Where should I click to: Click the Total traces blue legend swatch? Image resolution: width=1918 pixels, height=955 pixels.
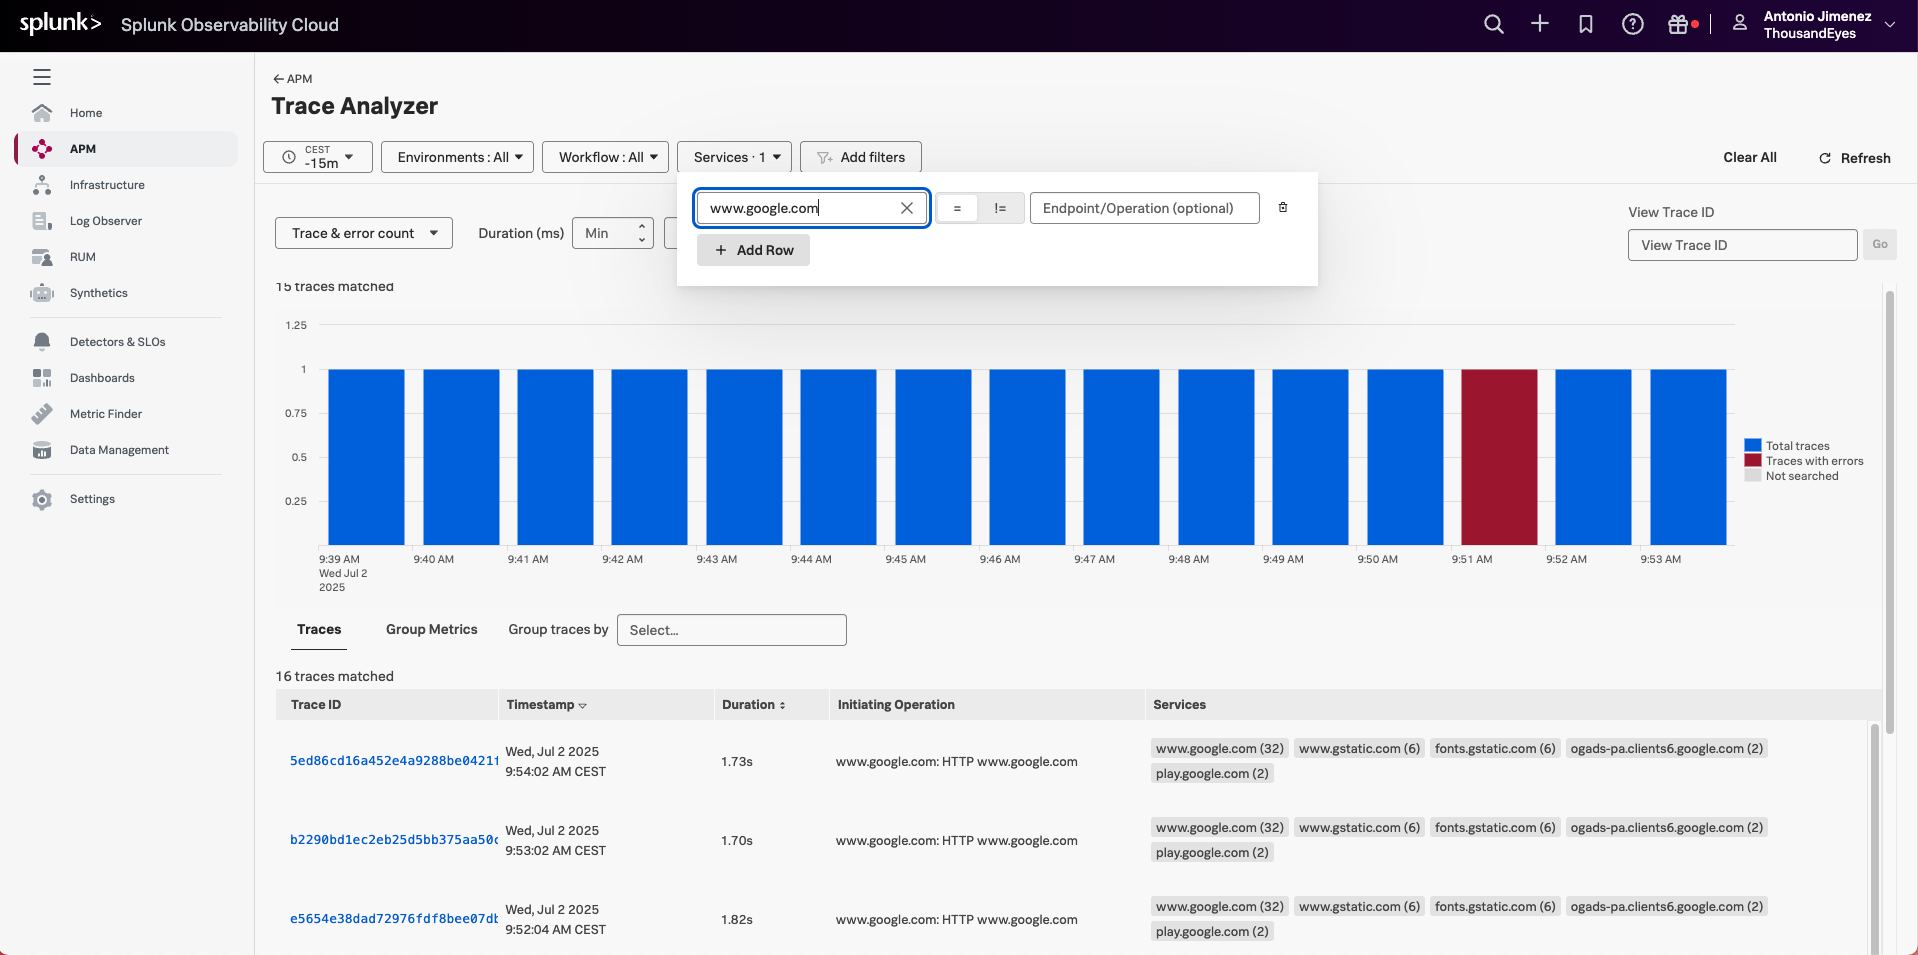point(1753,445)
